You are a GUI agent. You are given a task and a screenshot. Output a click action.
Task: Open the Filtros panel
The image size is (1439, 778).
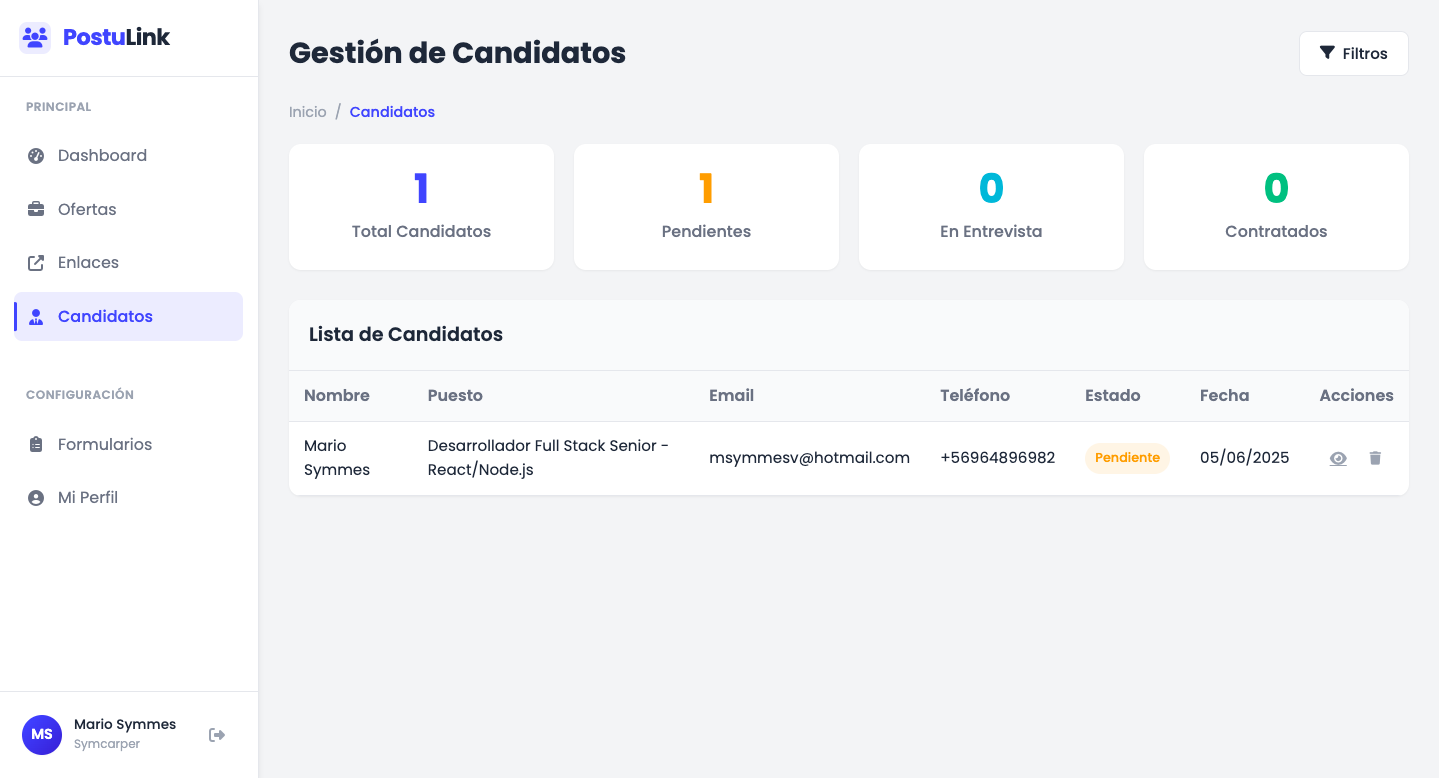point(1353,53)
